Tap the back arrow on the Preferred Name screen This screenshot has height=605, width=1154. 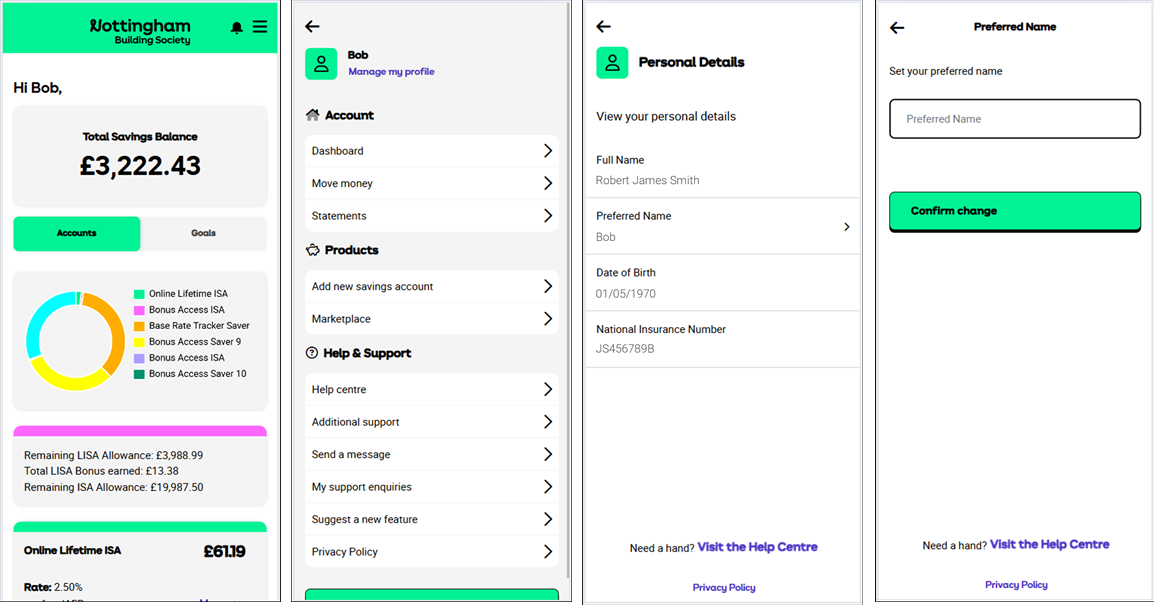[x=896, y=27]
